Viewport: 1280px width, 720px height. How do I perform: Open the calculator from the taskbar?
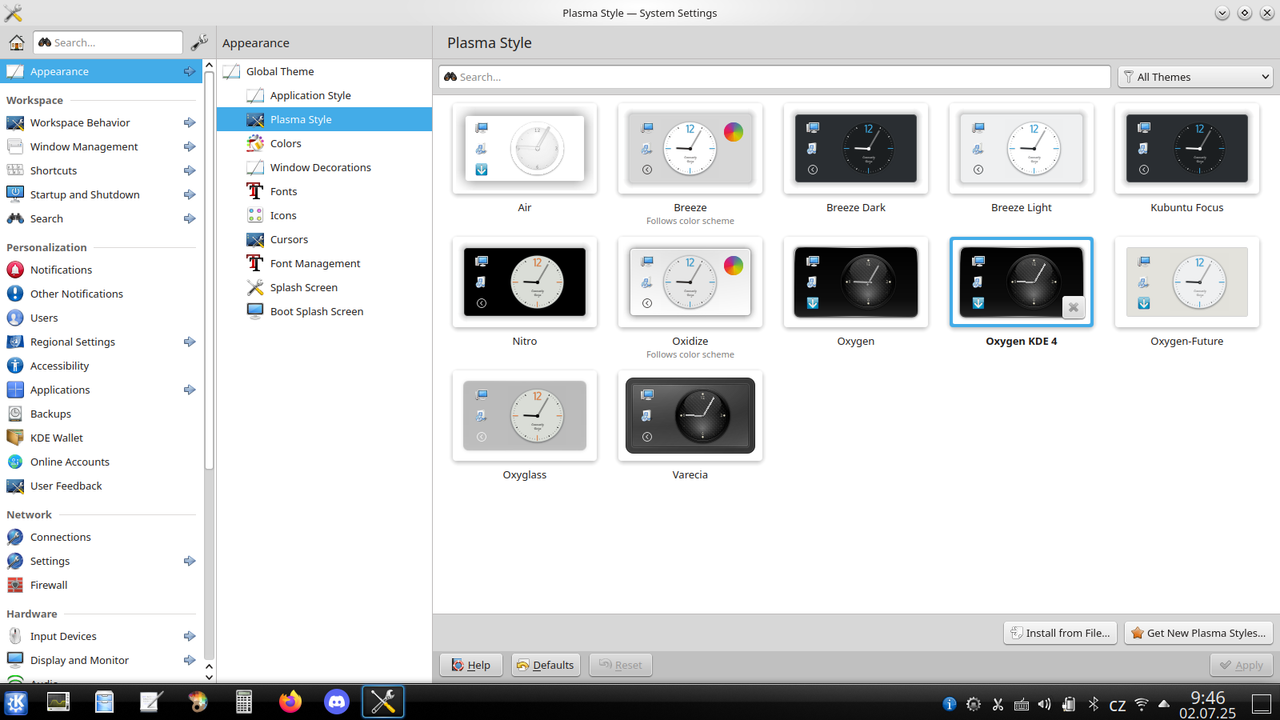tap(244, 702)
